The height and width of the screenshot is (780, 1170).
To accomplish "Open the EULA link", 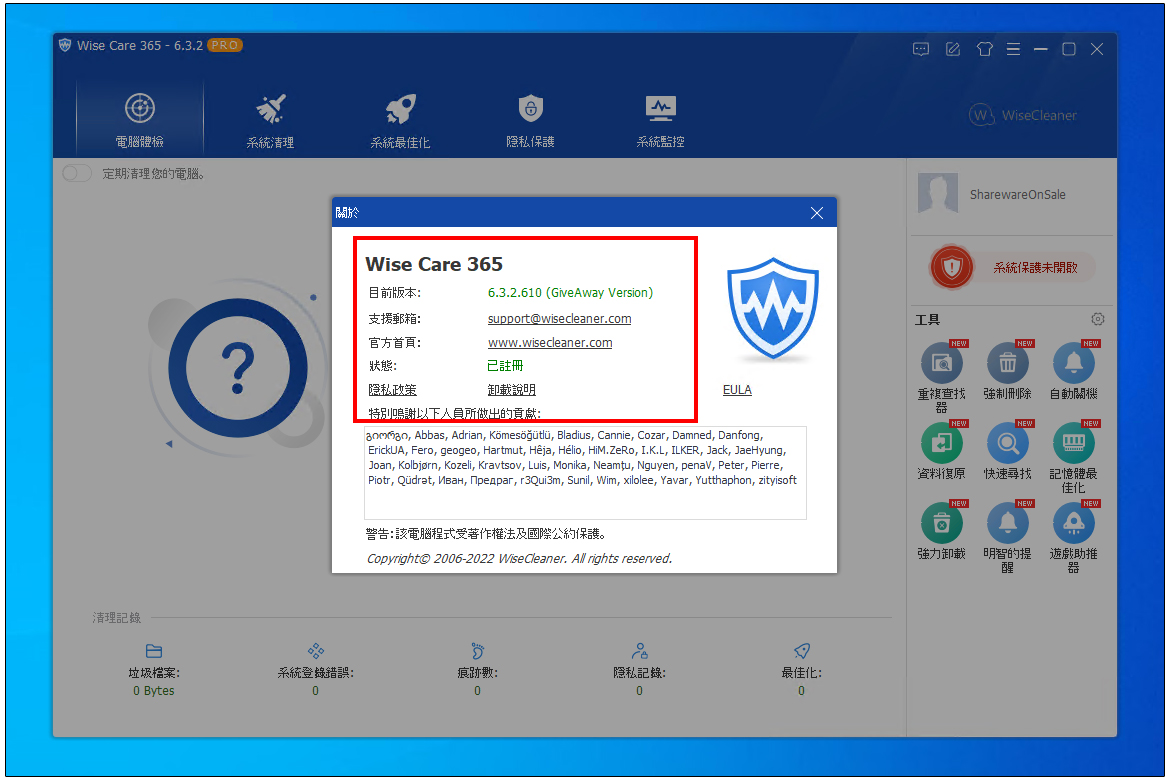I will 737,390.
